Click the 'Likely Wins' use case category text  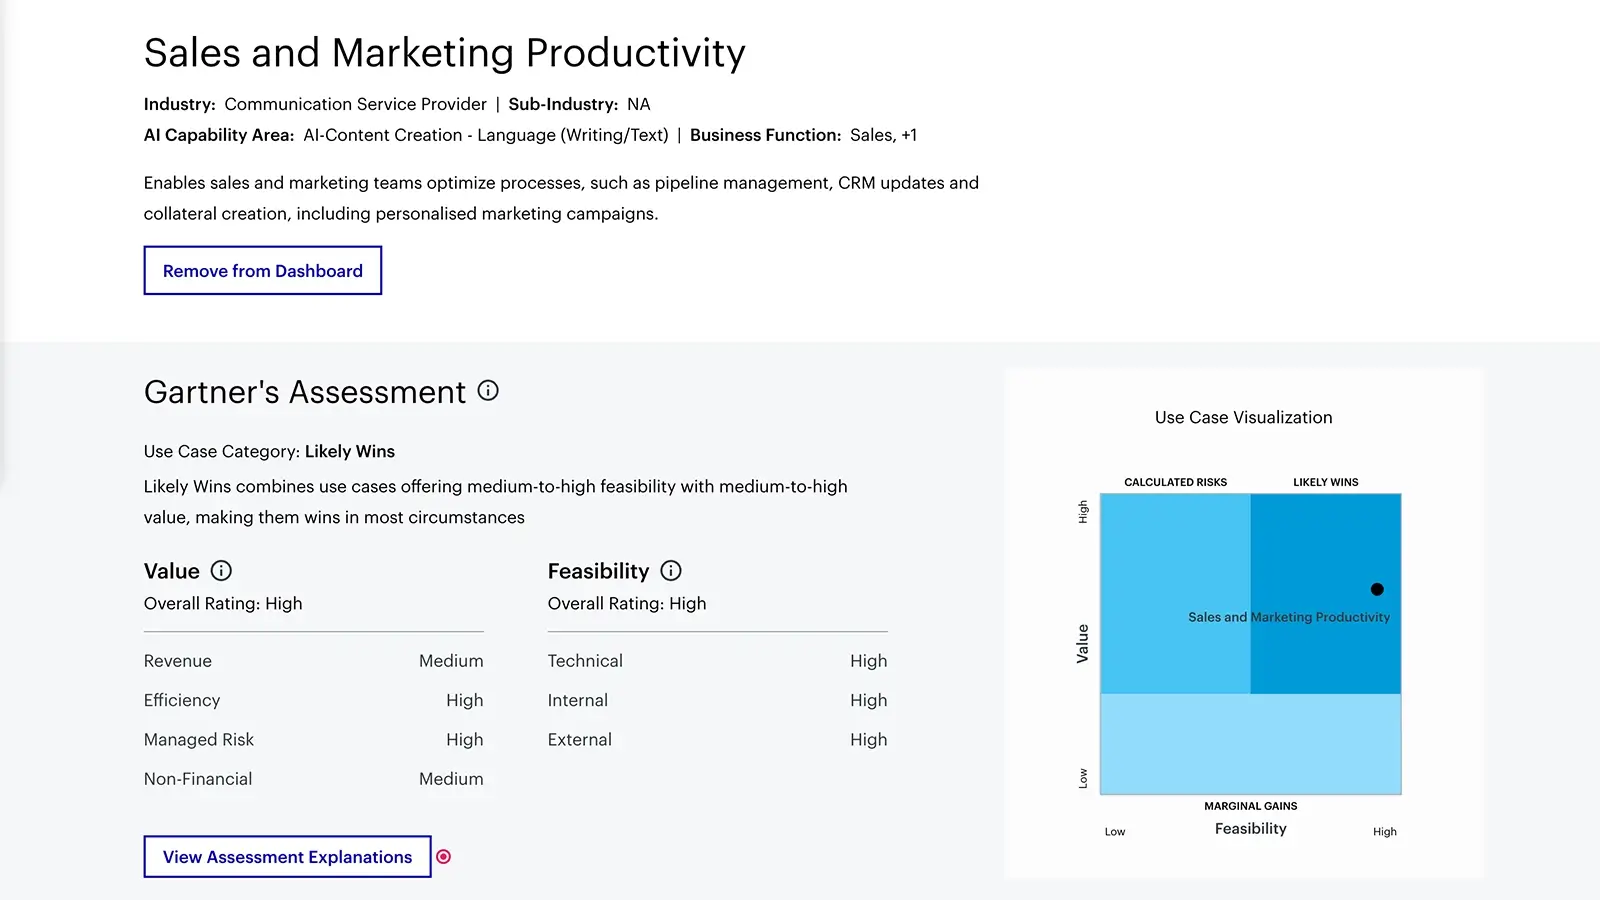349,451
